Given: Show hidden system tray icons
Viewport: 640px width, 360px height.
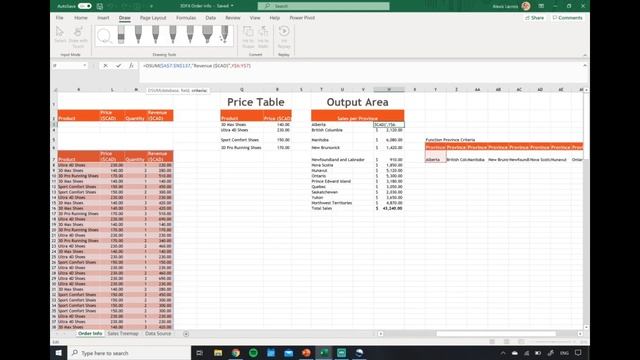Looking at the screenshot, I should pos(503,353).
